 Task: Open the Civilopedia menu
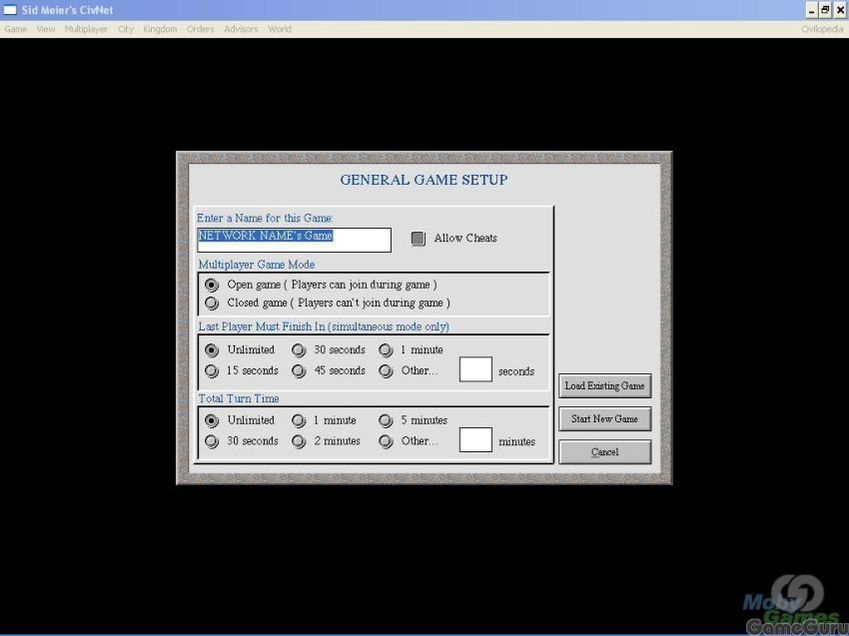[822, 29]
